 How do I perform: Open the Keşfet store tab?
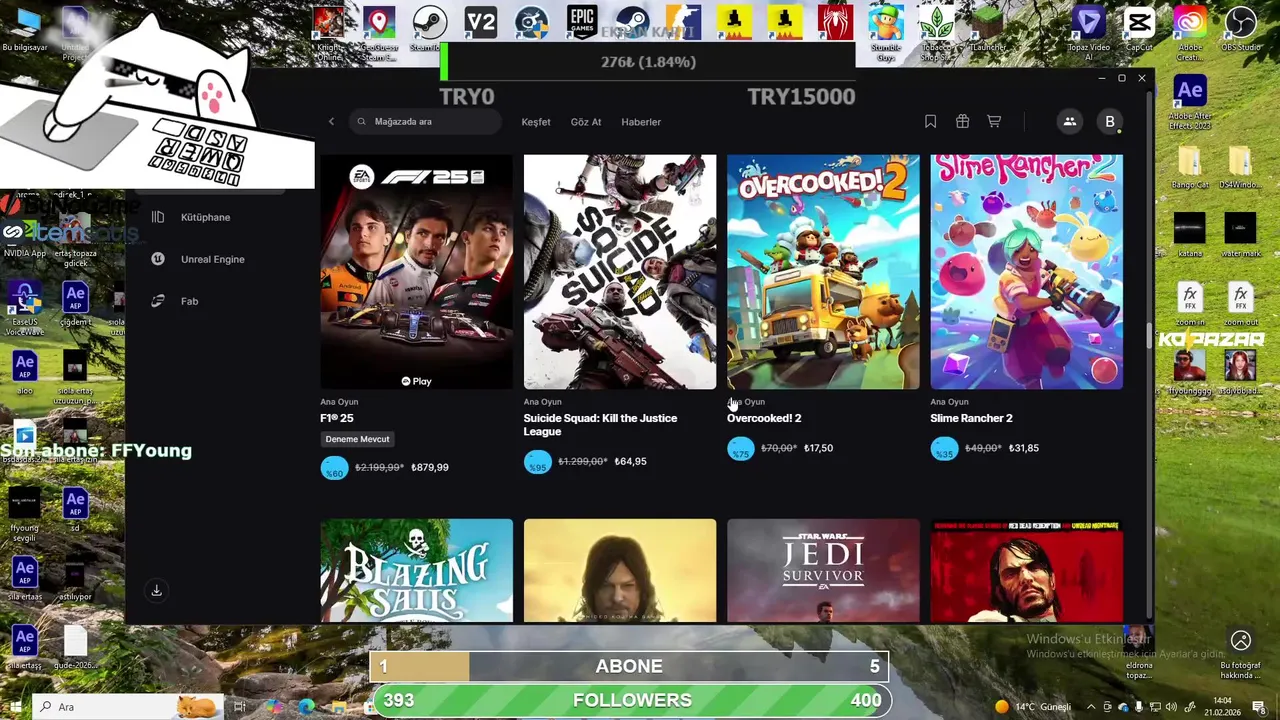coord(536,122)
